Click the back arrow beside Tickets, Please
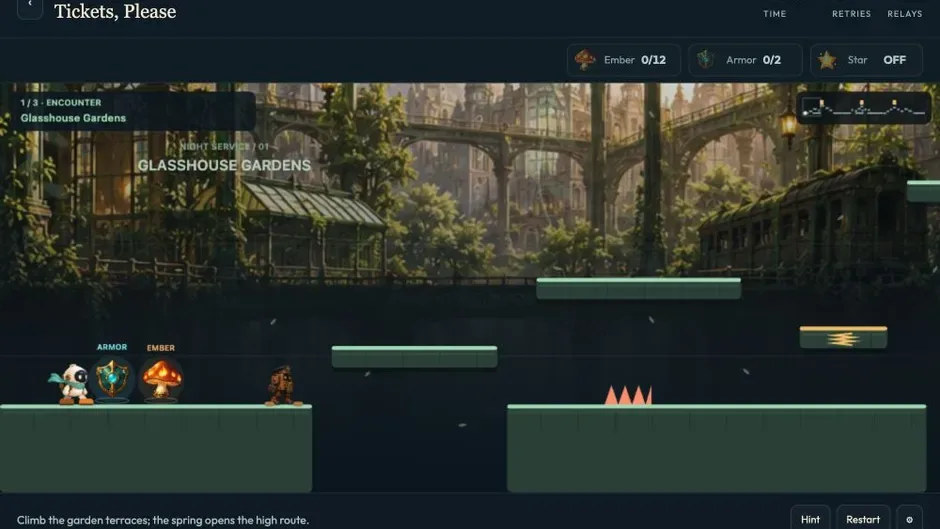The image size is (940, 529). point(29,7)
